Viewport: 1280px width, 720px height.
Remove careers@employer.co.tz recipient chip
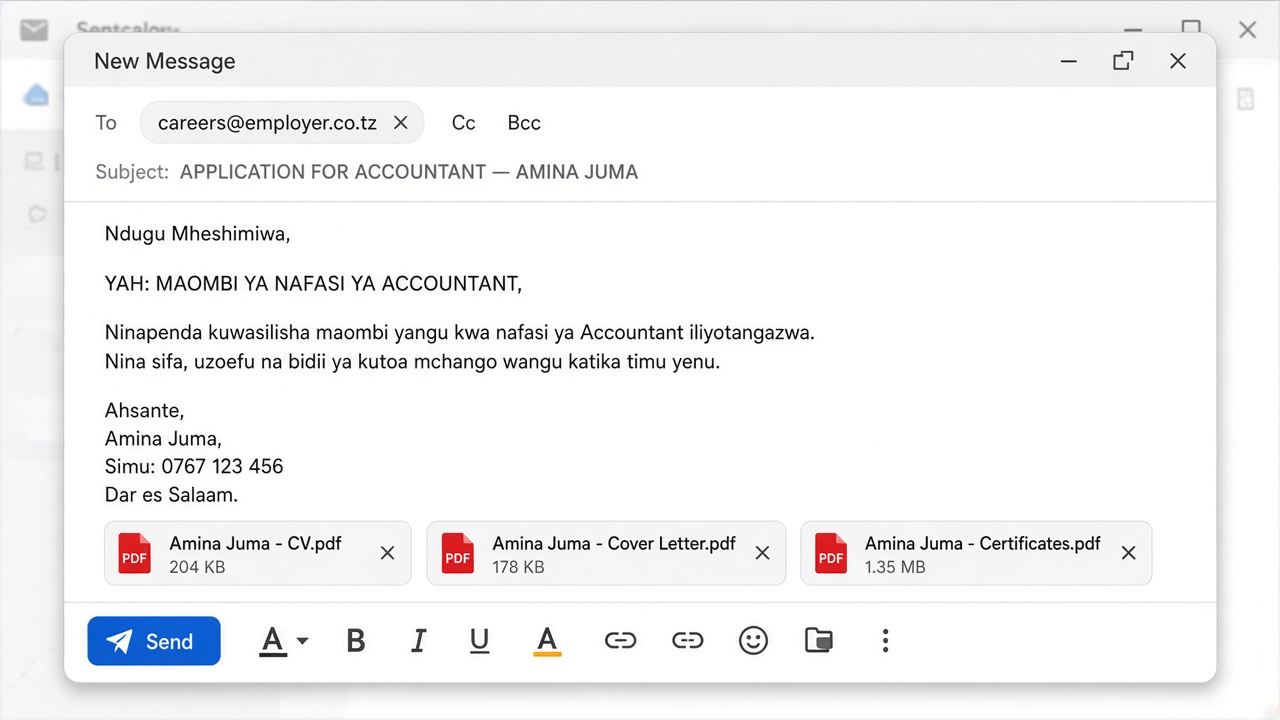pyautogui.click(x=400, y=123)
